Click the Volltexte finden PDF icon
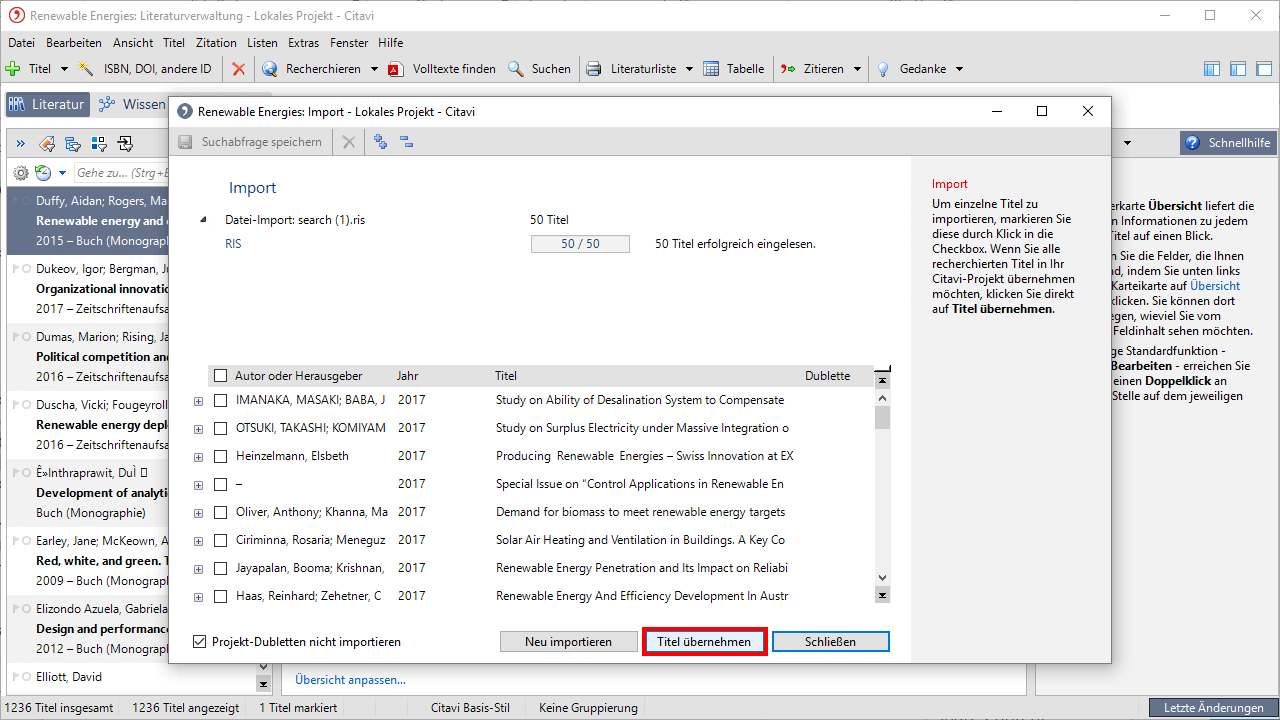The width and height of the screenshot is (1280, 720). pos(395,69)
